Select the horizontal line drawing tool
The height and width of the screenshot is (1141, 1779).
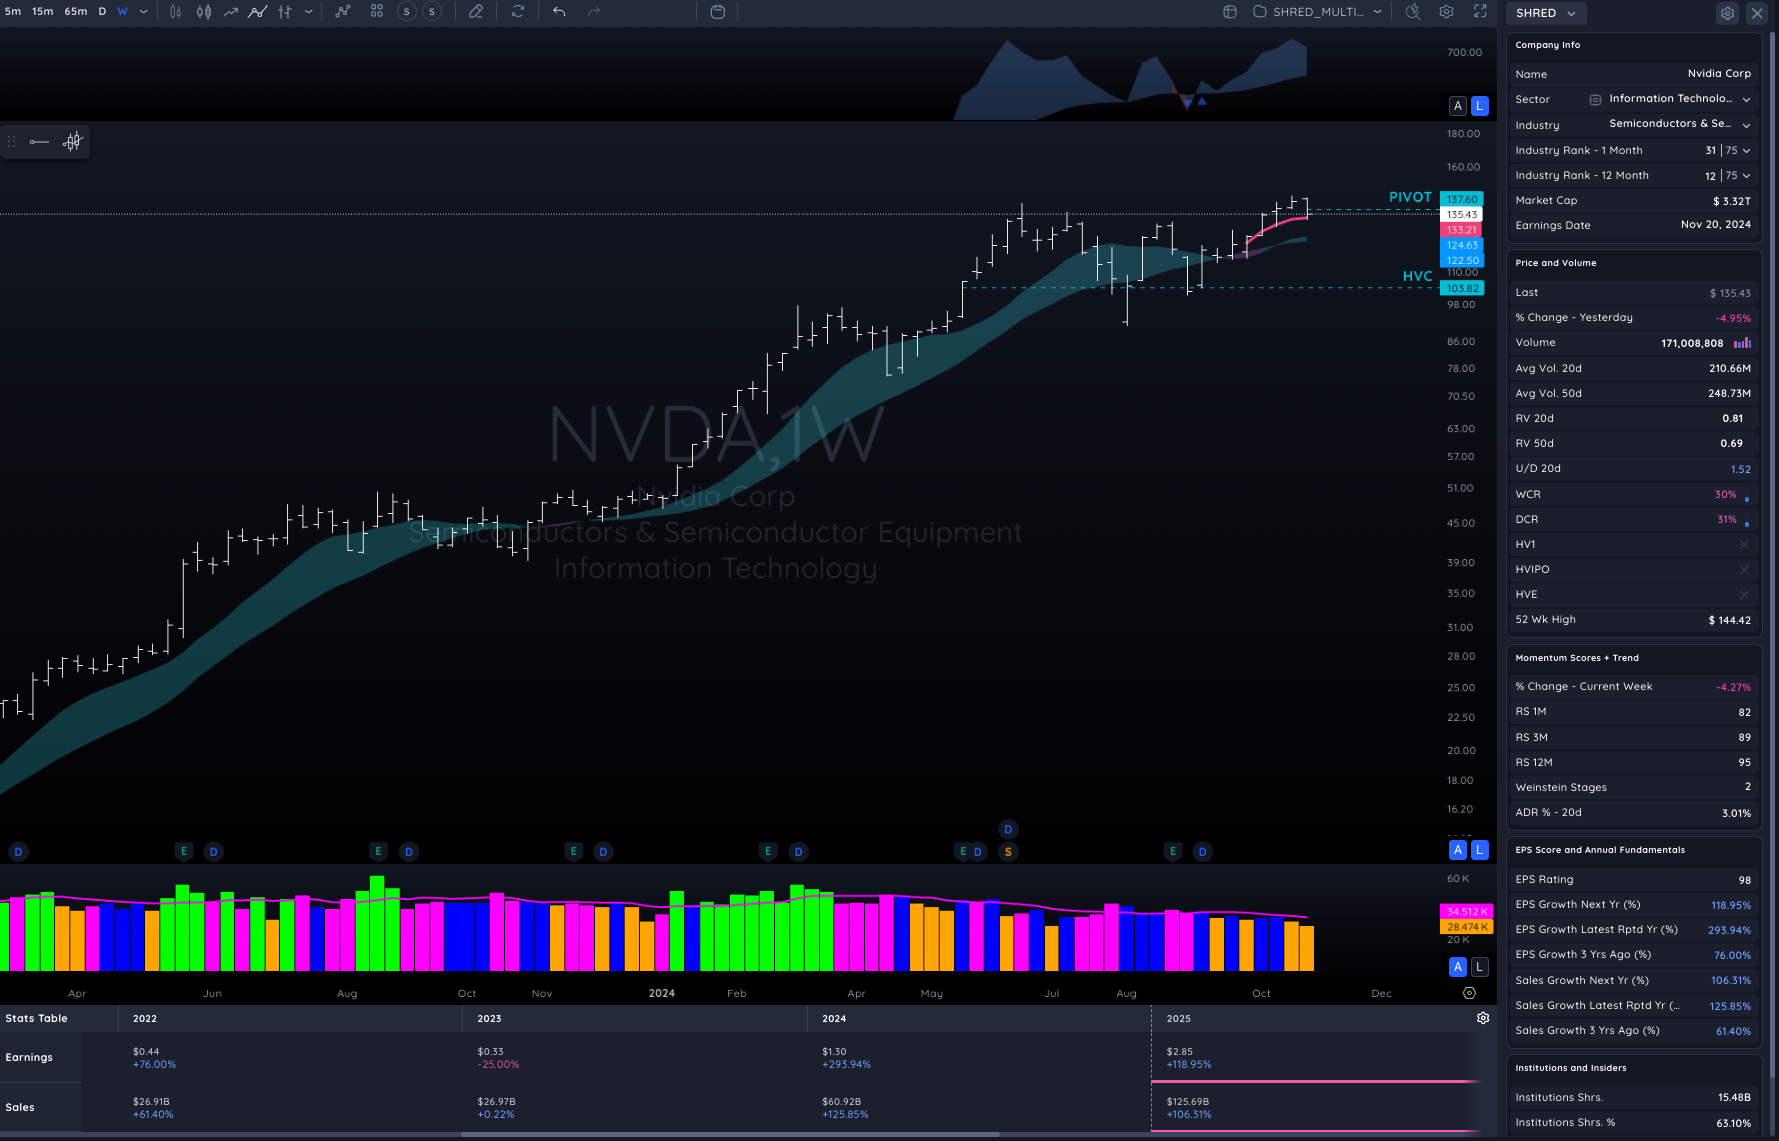39,142
